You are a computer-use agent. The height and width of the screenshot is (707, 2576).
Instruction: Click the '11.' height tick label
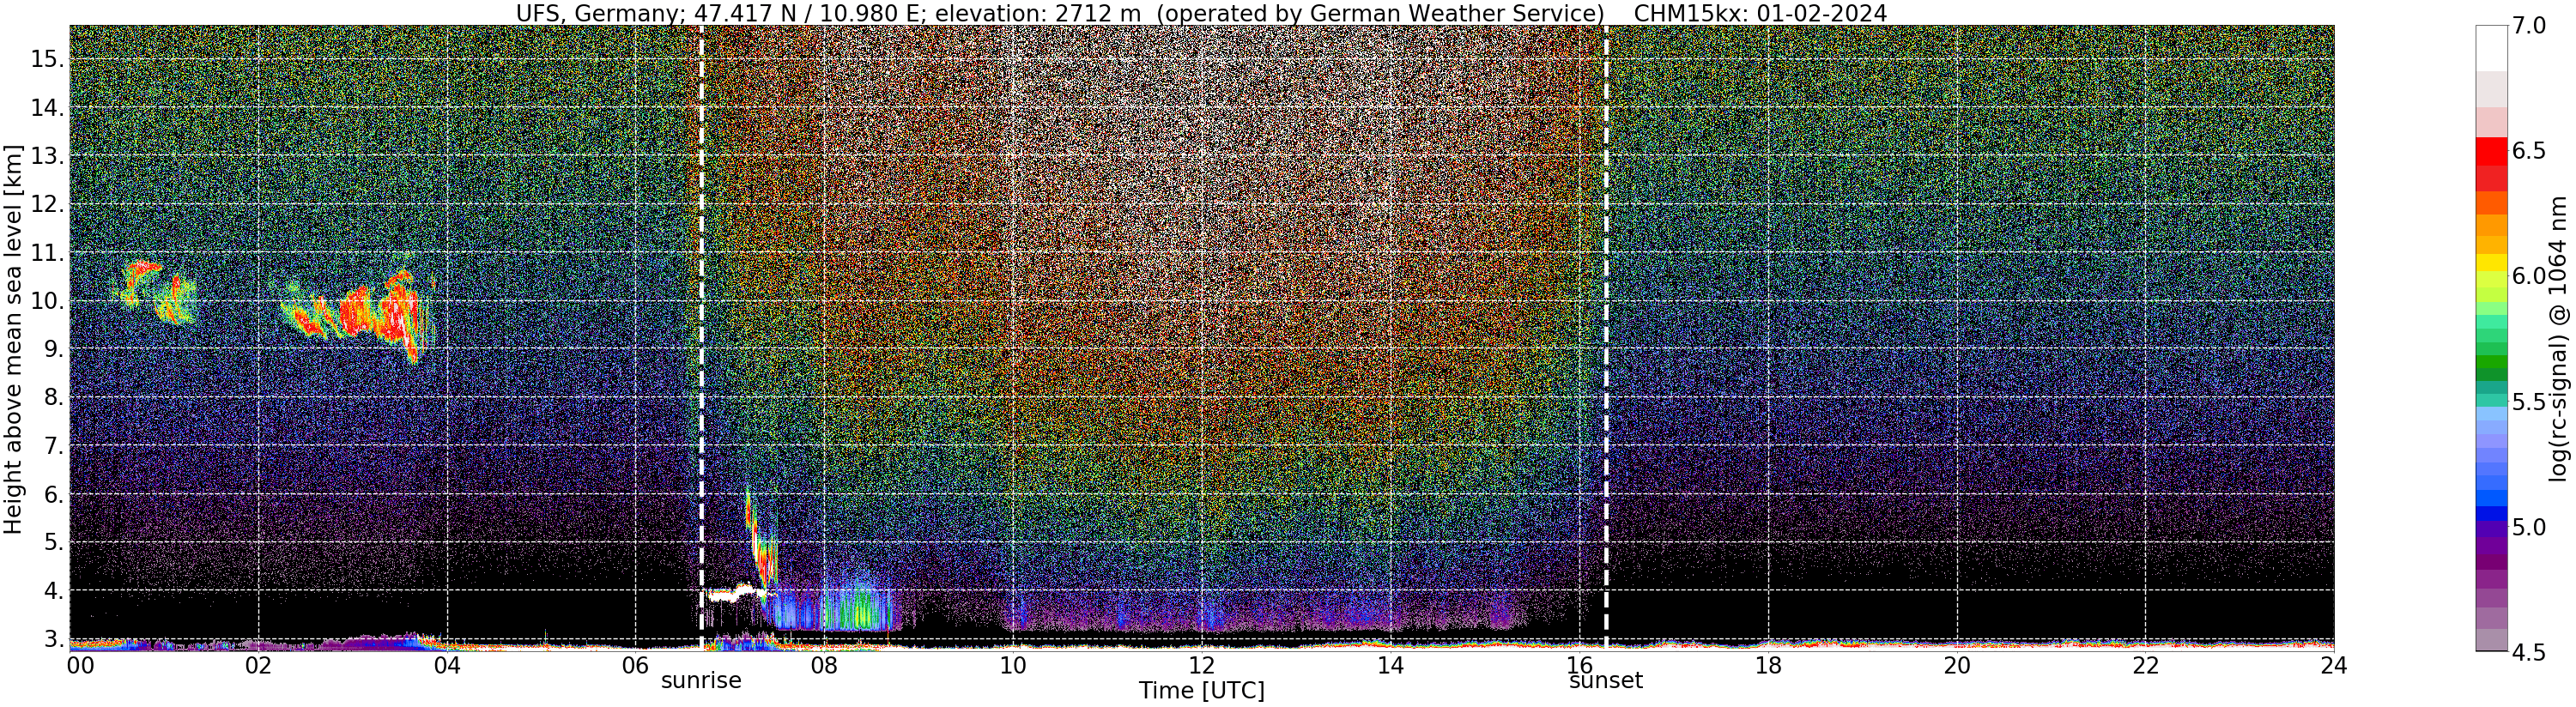point(47,253)
